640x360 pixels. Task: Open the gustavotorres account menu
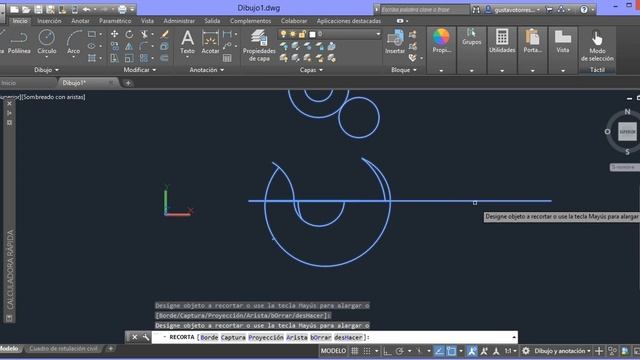point(513,9)
